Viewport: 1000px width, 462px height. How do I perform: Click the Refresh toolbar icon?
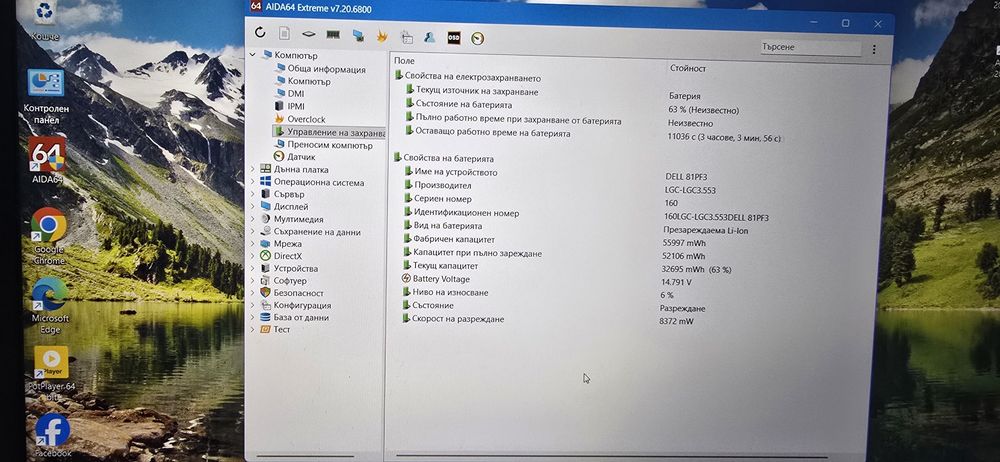click(260, 32)
